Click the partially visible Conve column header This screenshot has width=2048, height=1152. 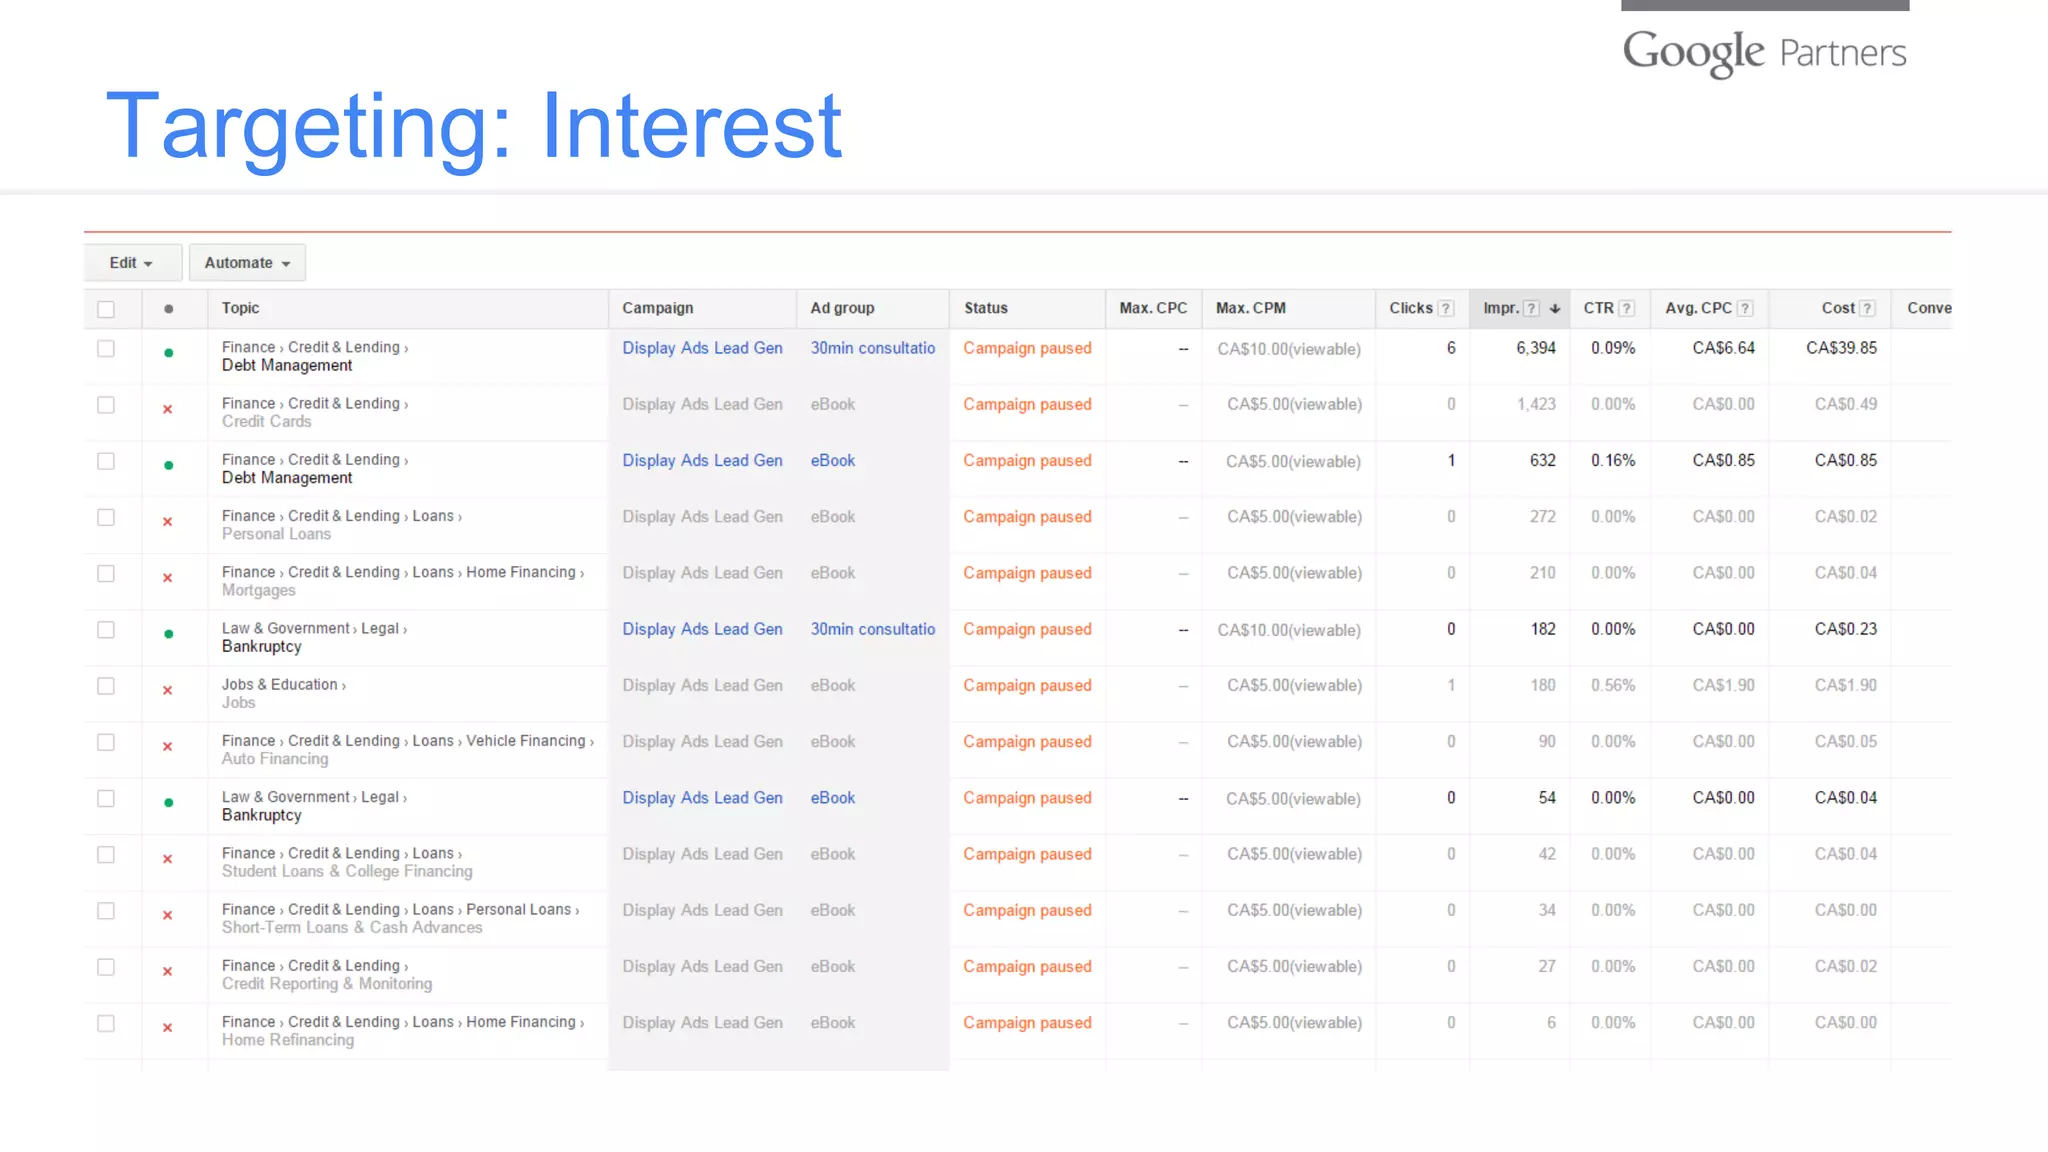coord(1929,308)
